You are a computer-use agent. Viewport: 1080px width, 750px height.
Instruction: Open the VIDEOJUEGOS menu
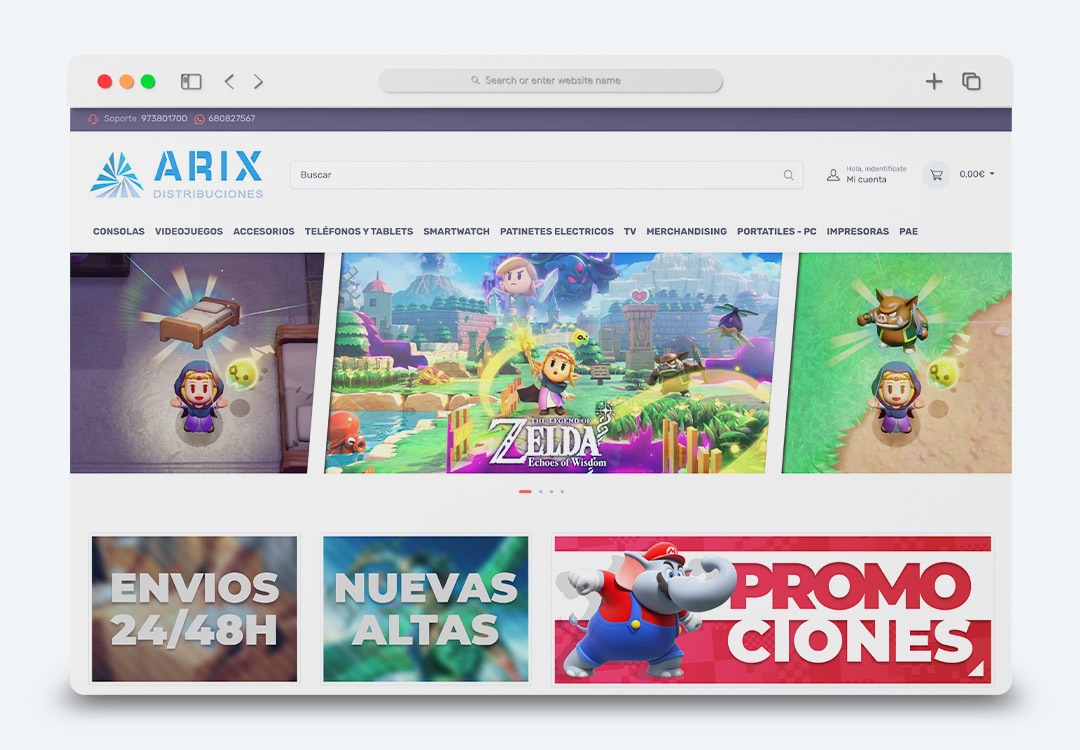tap(189, 231)
